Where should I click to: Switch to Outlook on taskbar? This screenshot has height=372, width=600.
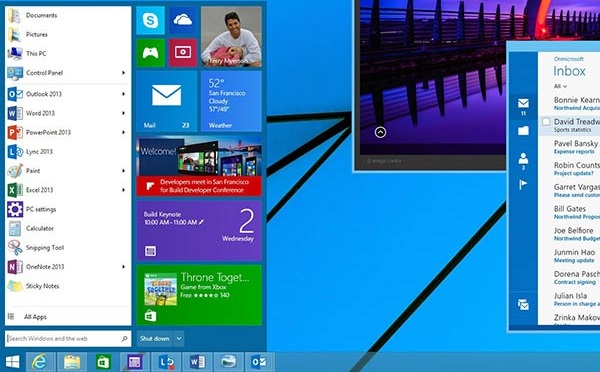259,362
